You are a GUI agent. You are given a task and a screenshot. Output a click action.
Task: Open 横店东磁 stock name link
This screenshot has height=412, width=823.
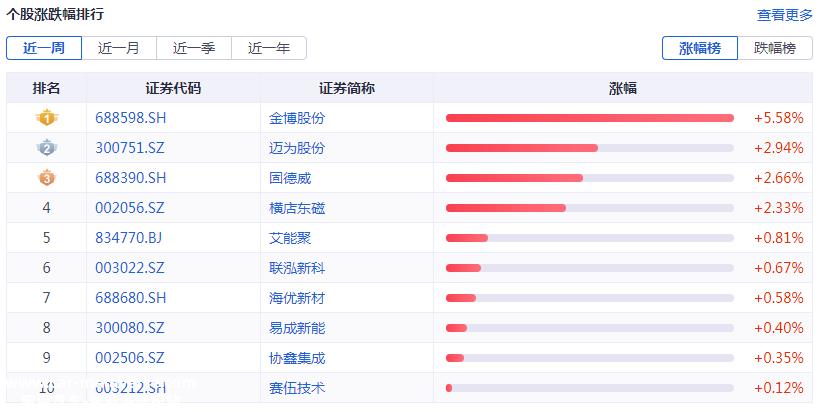click(x=297, y=208)
